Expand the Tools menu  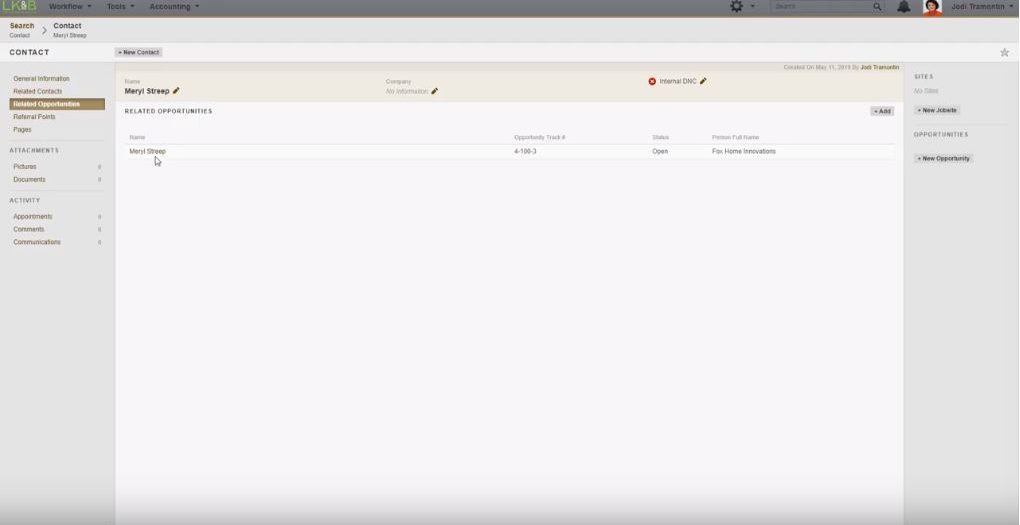click(121, 7)
